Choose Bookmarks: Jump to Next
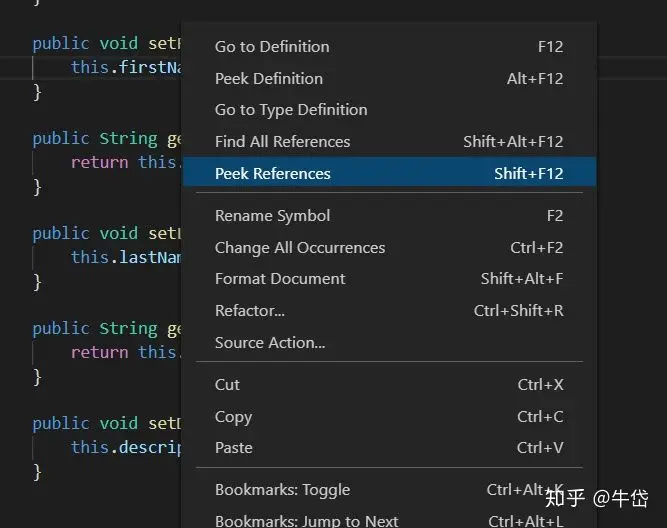The height and width of the screenshot is (528, 667). point(306,521)
